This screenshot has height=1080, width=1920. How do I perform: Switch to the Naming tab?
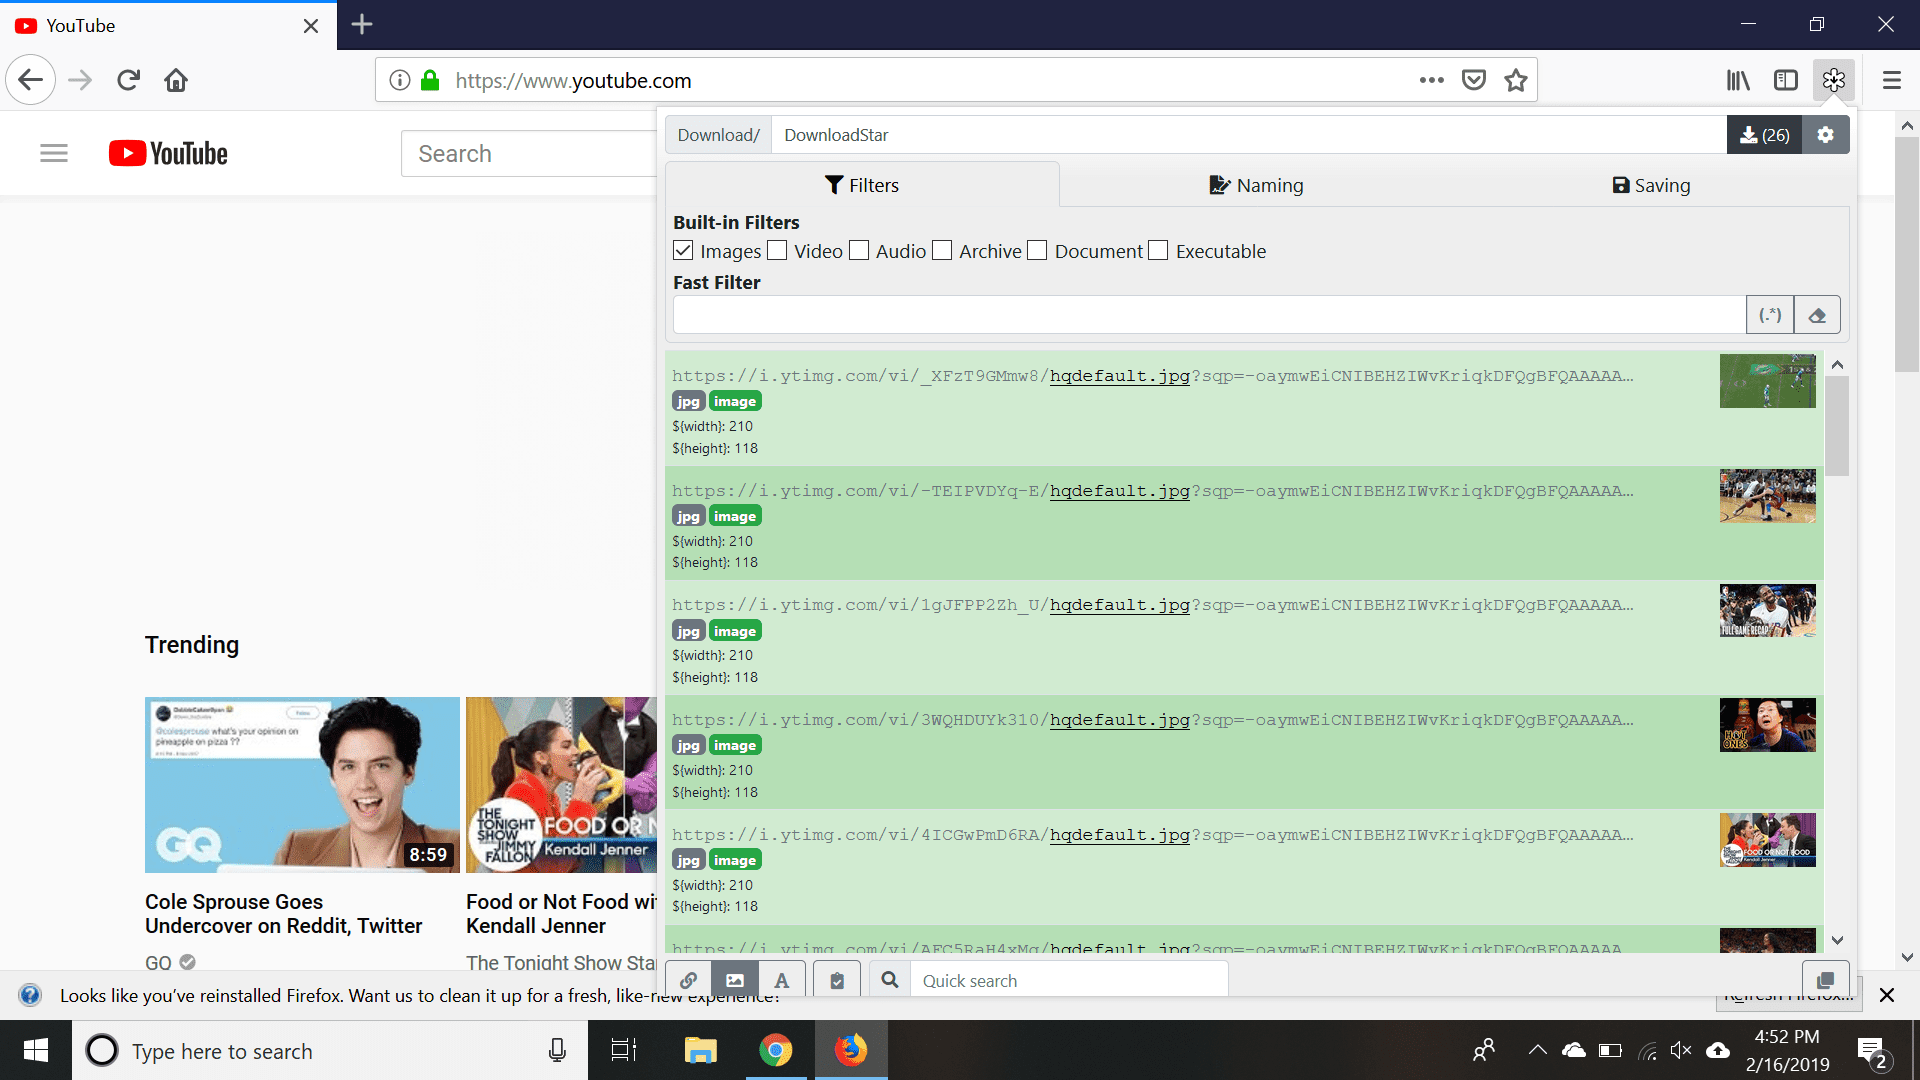coord(1257,185)
